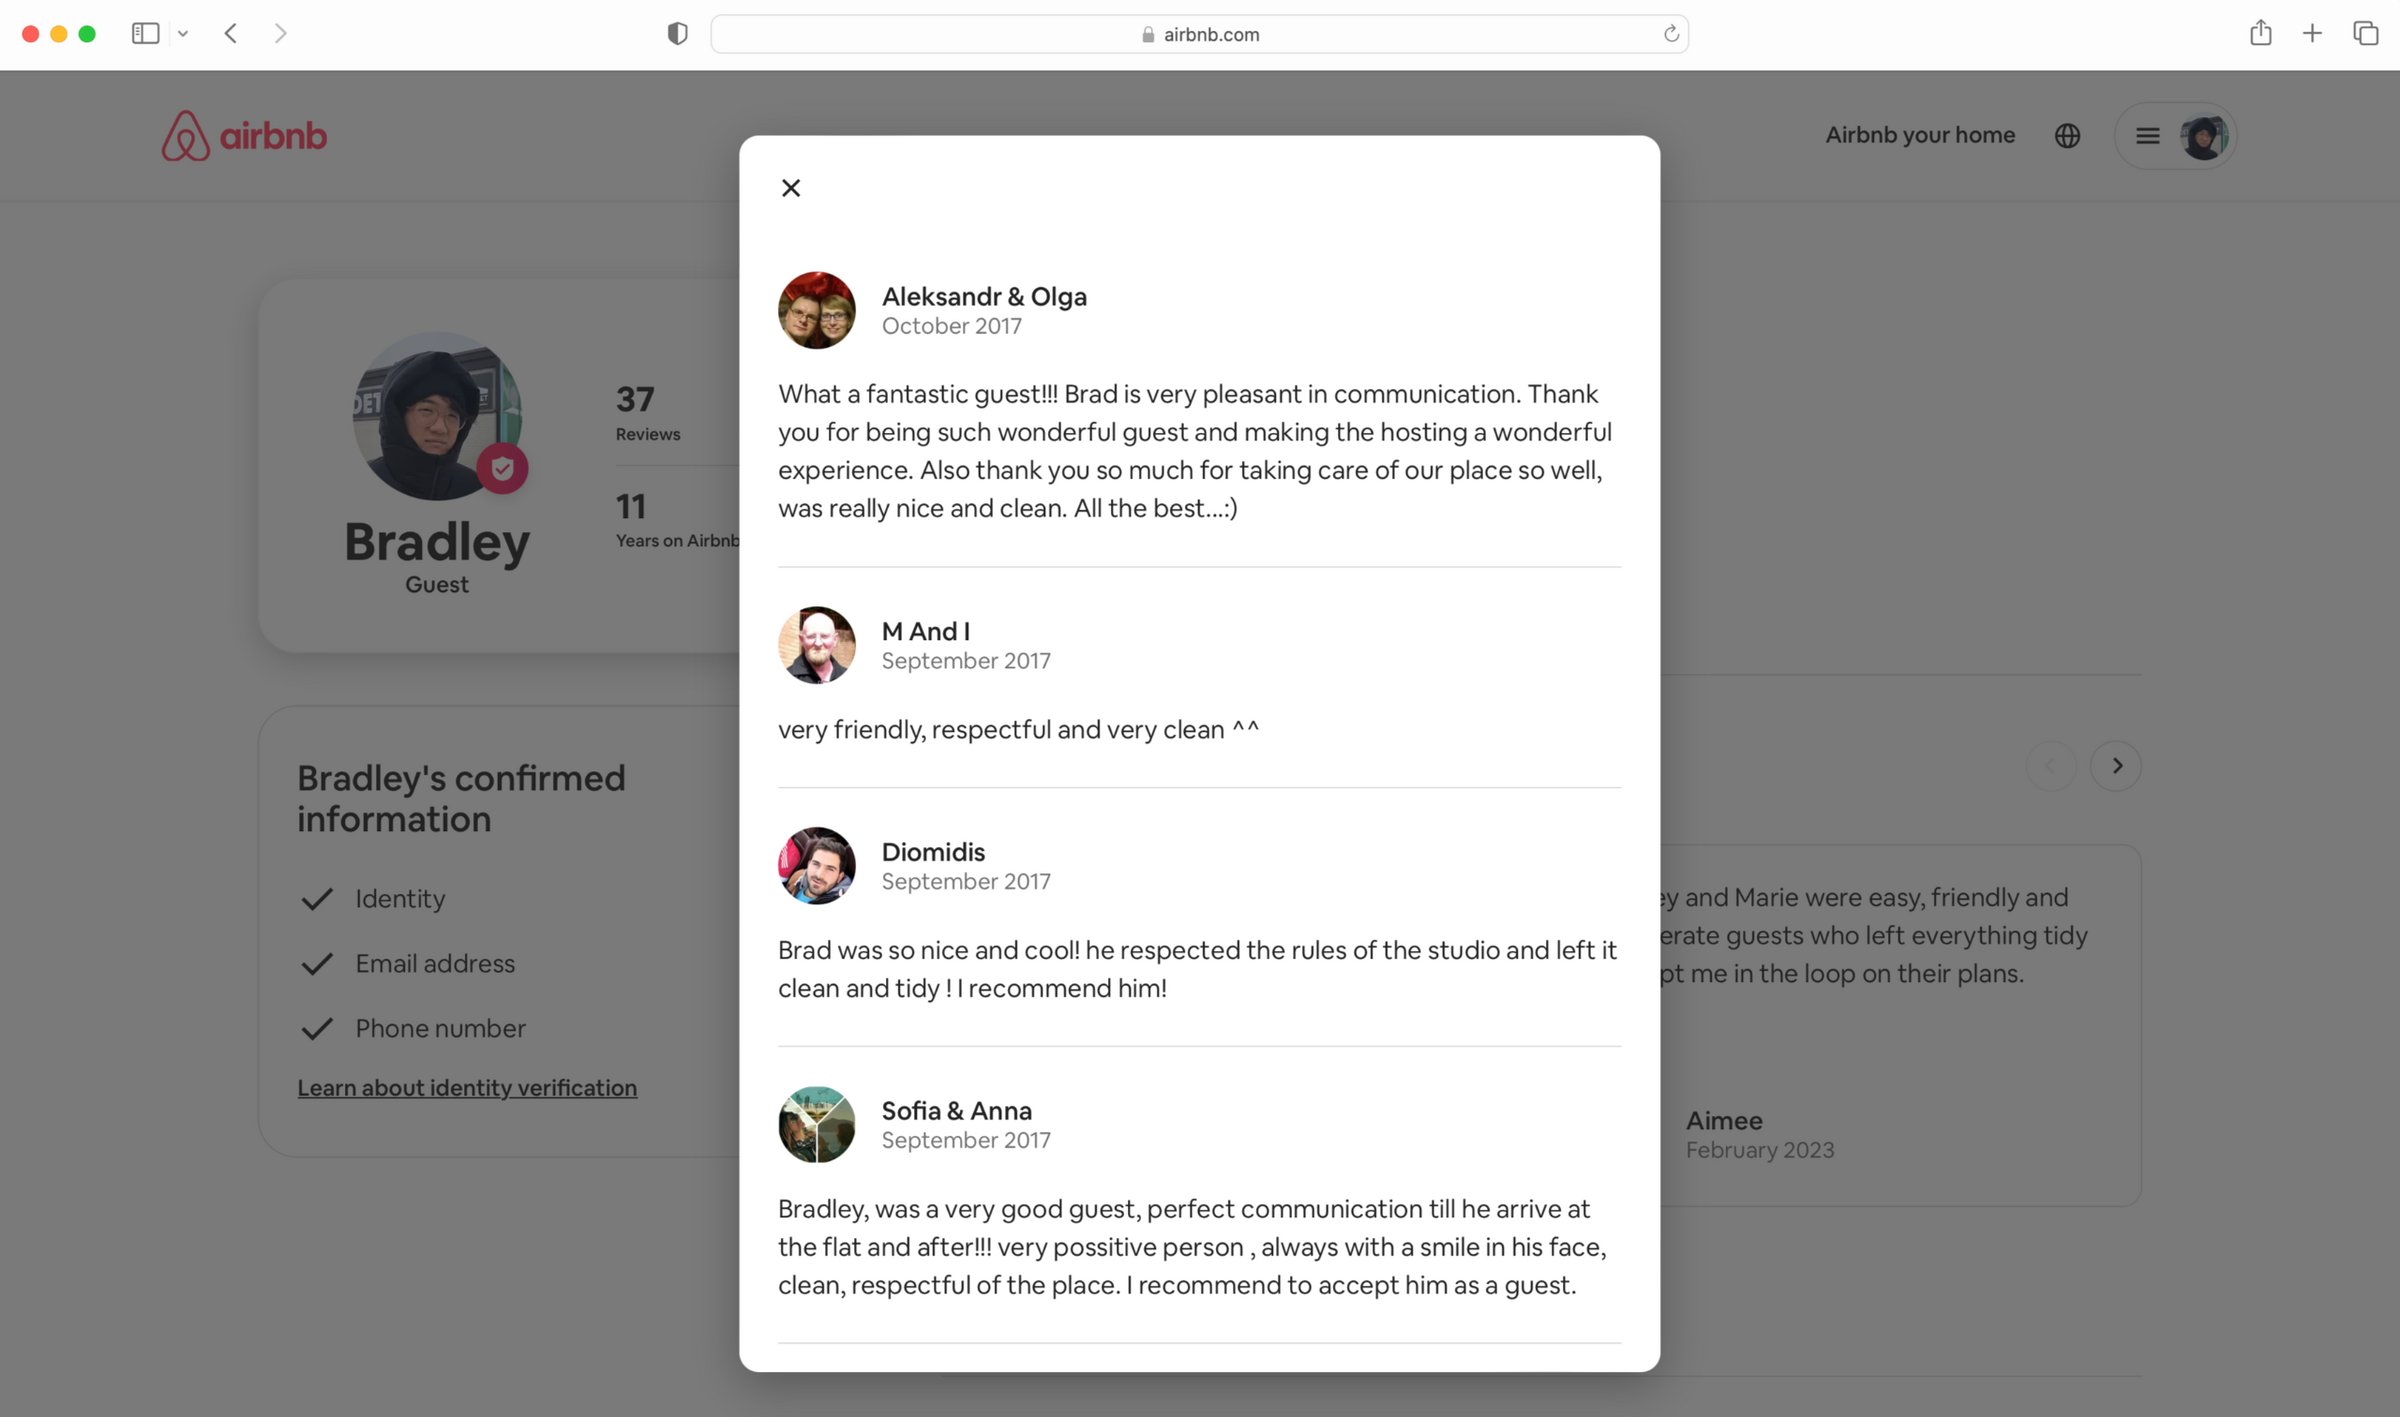Go back with the browser back arrow

pos(231,33)
